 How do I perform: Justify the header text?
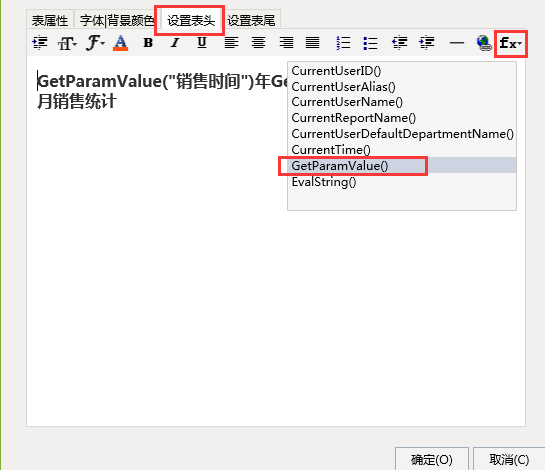(x=312, y=43)
